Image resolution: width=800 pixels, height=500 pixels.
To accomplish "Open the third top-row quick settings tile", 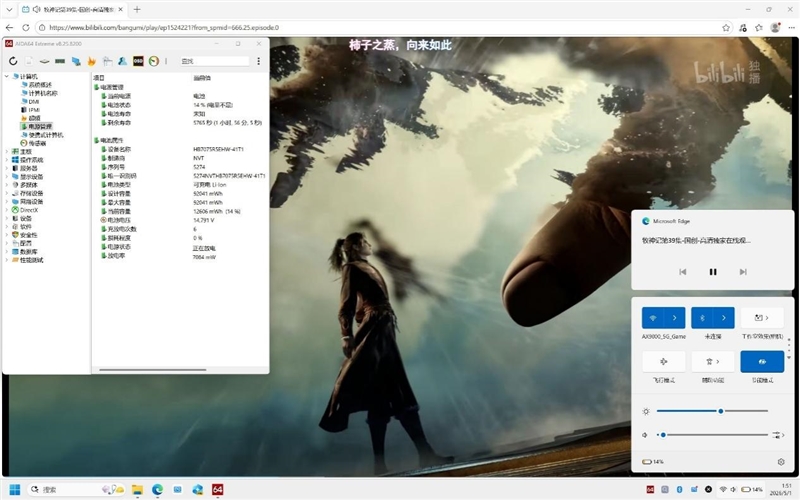I will [762, 318].
